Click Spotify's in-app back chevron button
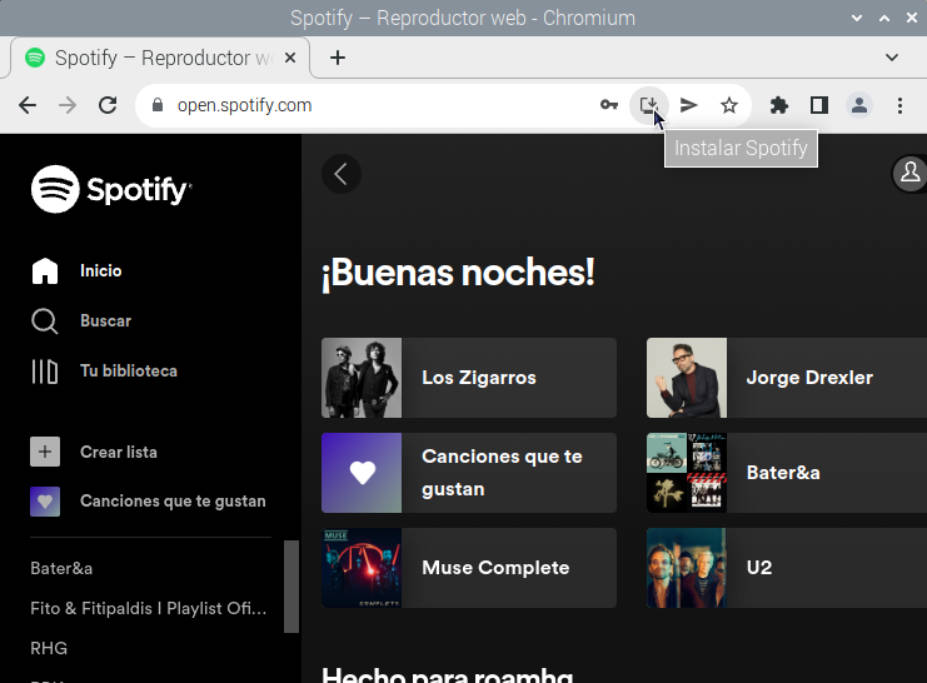927x683 pixels. [x=341, y=174]
